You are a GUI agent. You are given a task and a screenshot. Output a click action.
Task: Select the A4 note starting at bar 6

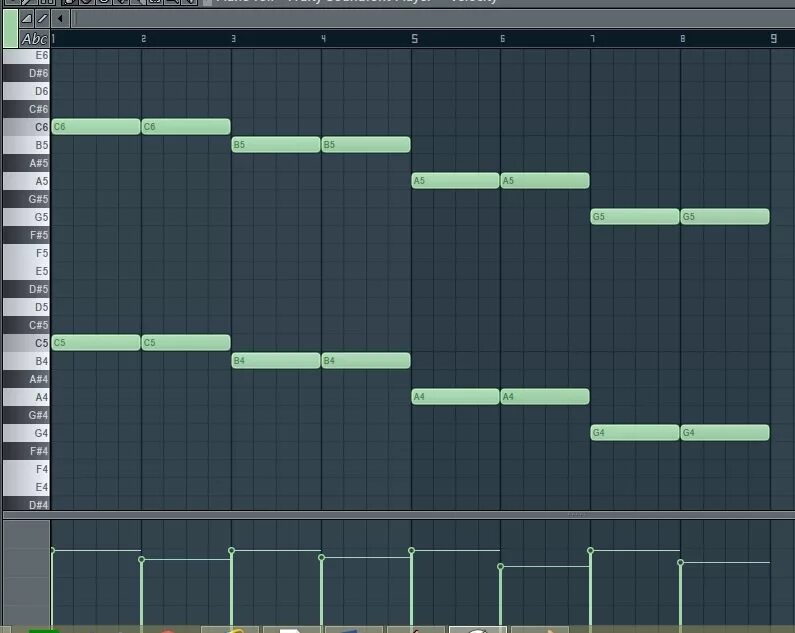(x=545, y=397)
